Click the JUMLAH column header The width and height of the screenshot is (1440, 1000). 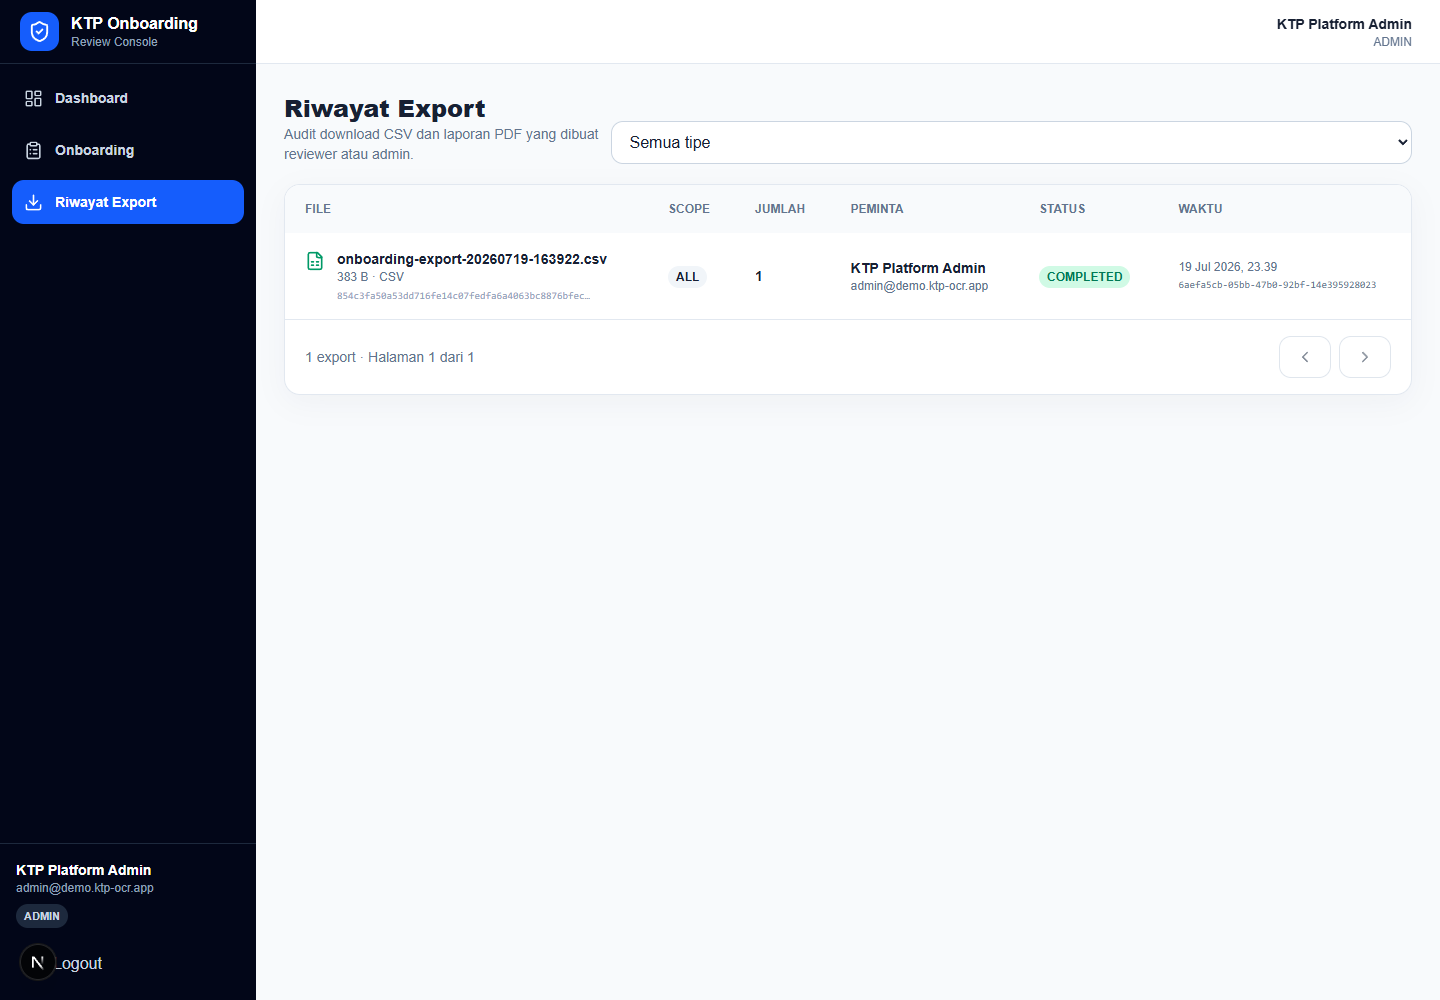point(780,209)
